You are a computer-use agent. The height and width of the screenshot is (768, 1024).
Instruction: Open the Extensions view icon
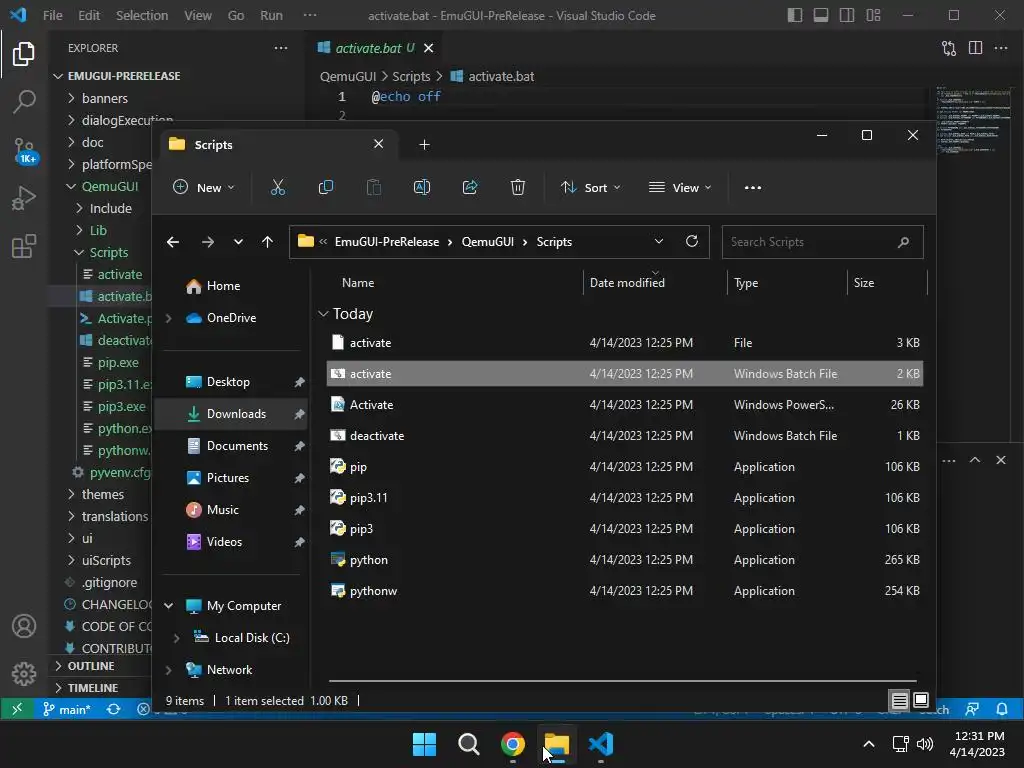coord(24,246)
